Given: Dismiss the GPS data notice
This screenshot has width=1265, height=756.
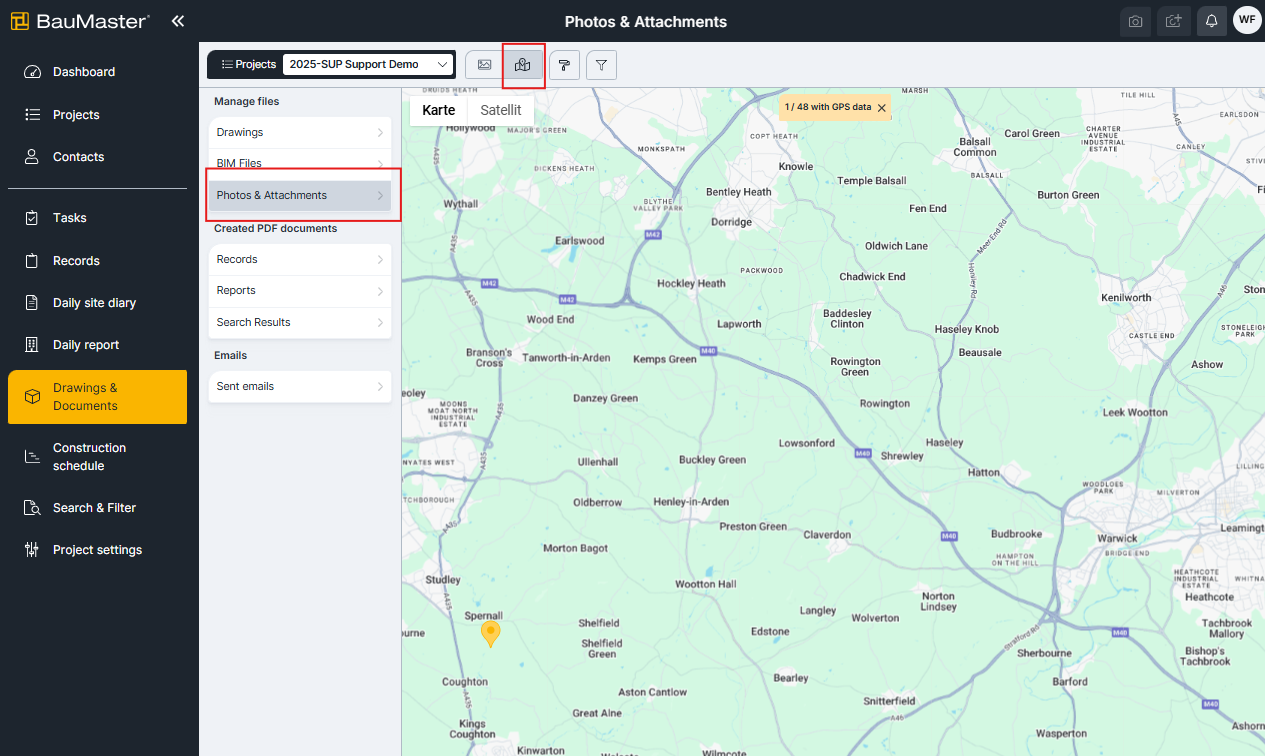Looking at the screenshot, I should pyautogui.click(x=881, y=107).
